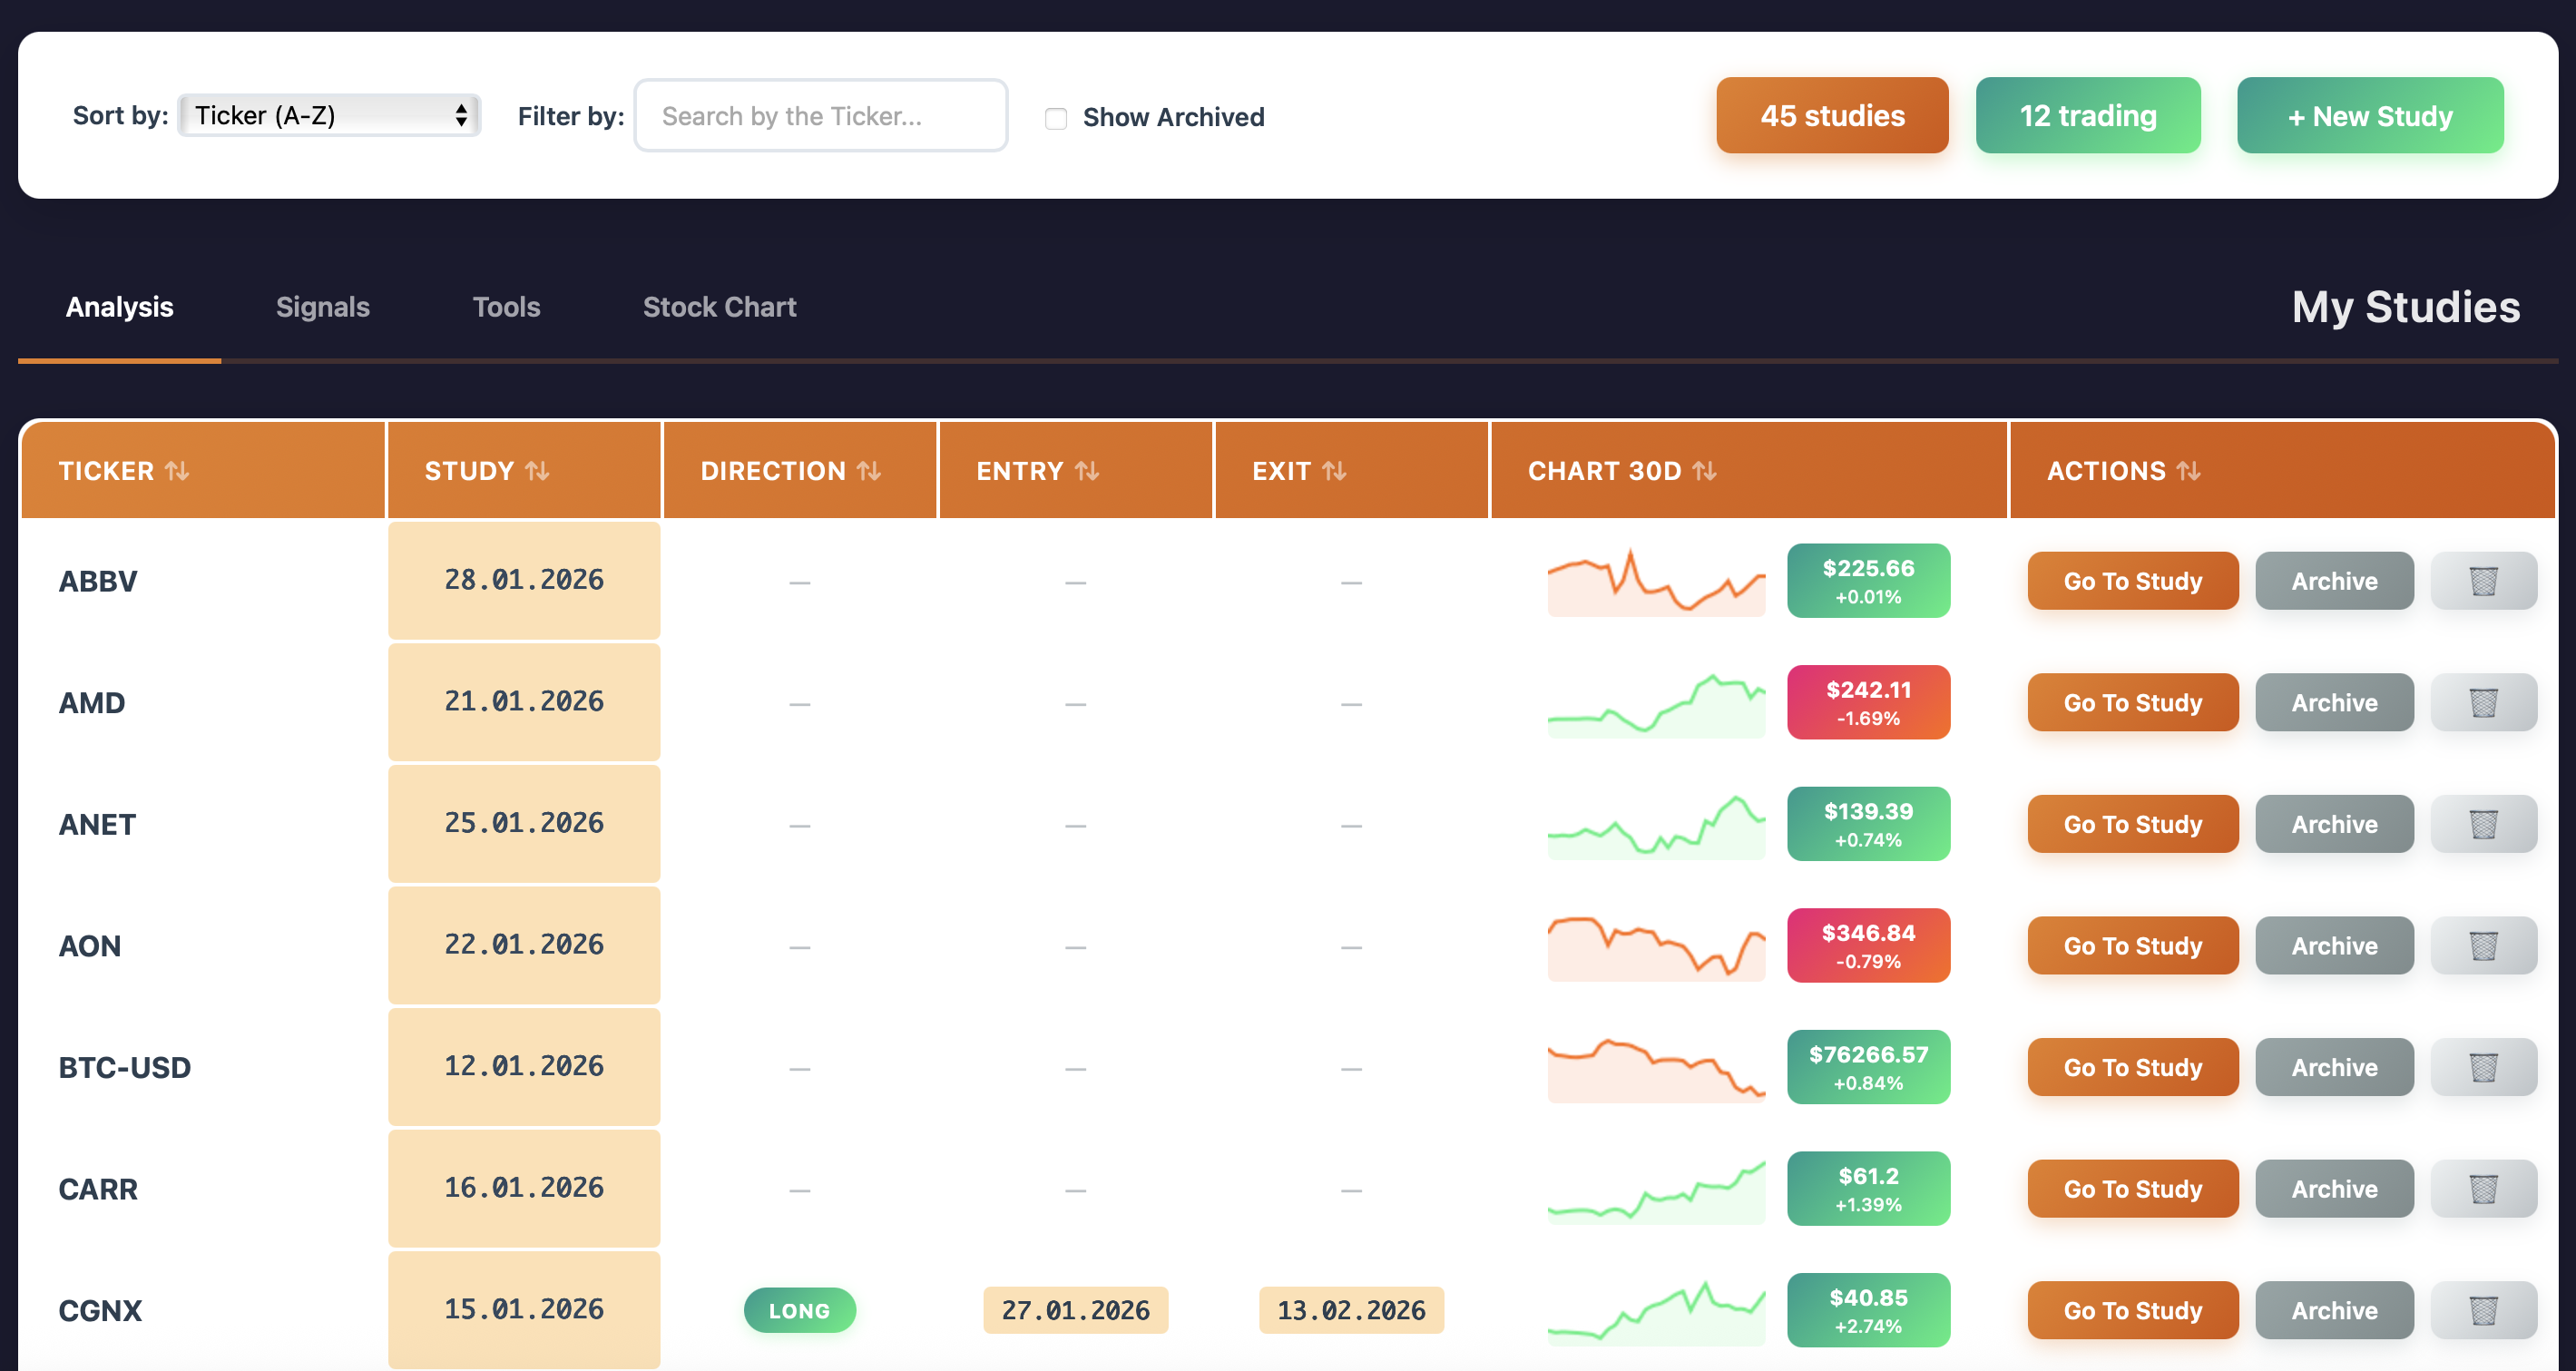Click the AON study date 22.01.2026

pos(524,945)
